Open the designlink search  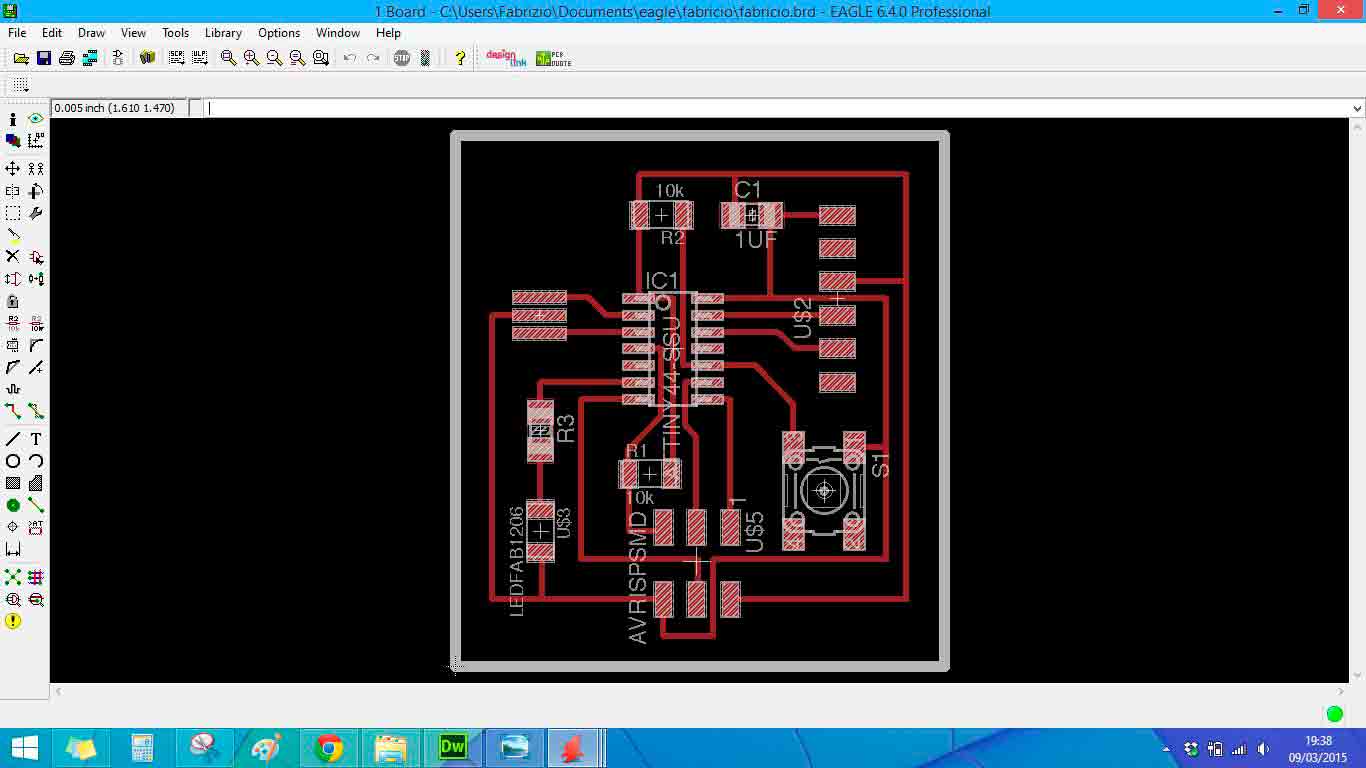coord(505,58)
